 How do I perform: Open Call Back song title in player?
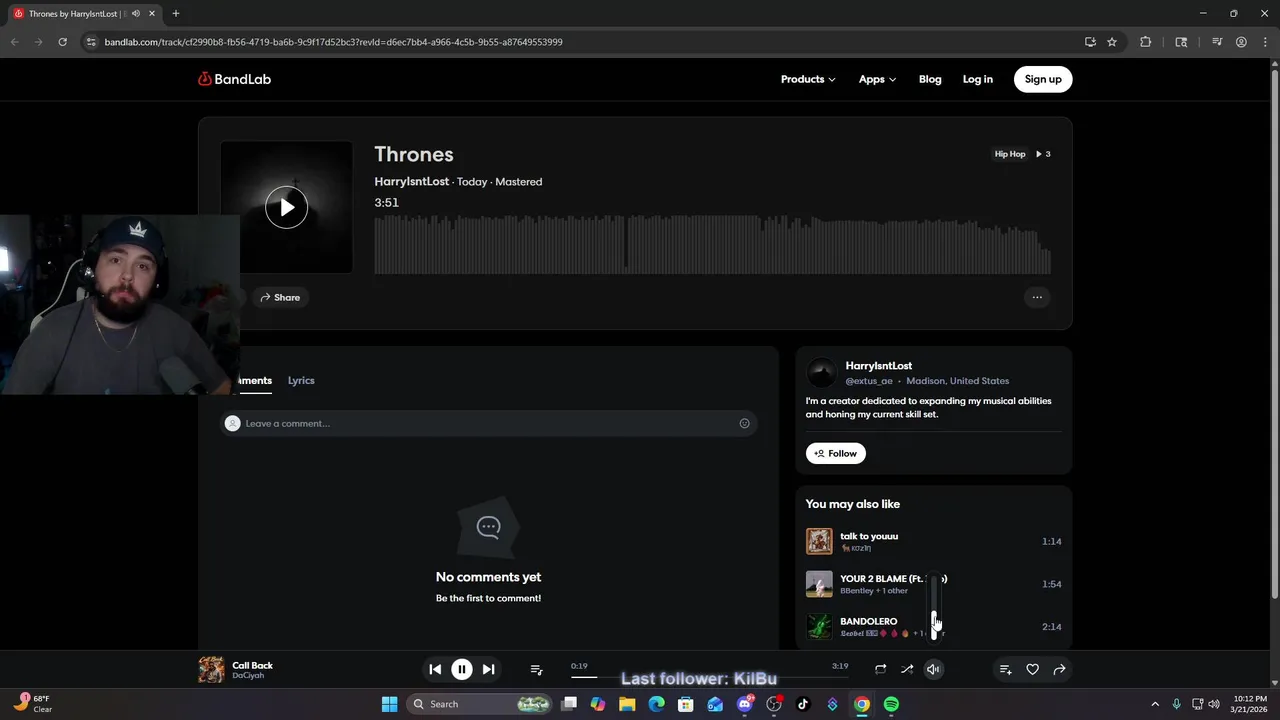(252, 665)
